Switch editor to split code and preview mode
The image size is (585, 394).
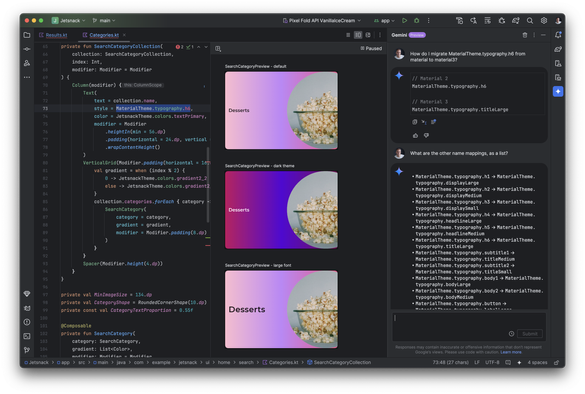click(x=358, y=35)
